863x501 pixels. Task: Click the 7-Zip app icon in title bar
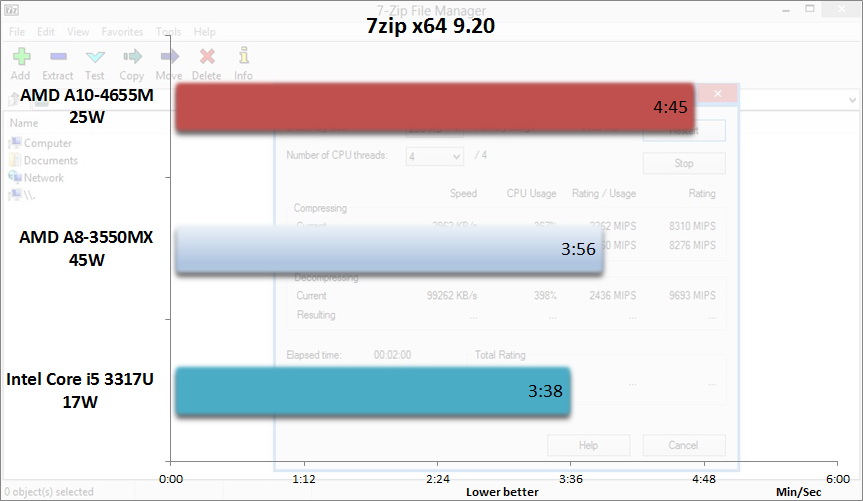(x=11, y=9)
